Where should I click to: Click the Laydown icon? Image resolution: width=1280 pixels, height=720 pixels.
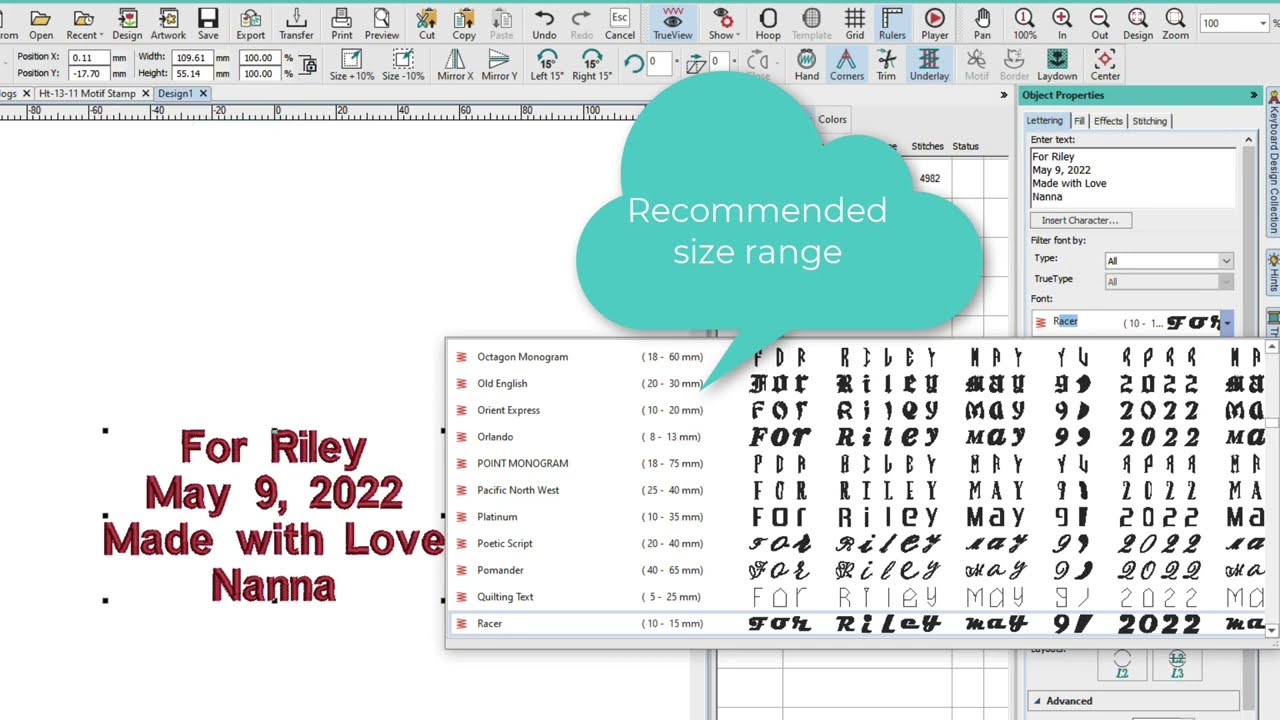coord(1057,65)
